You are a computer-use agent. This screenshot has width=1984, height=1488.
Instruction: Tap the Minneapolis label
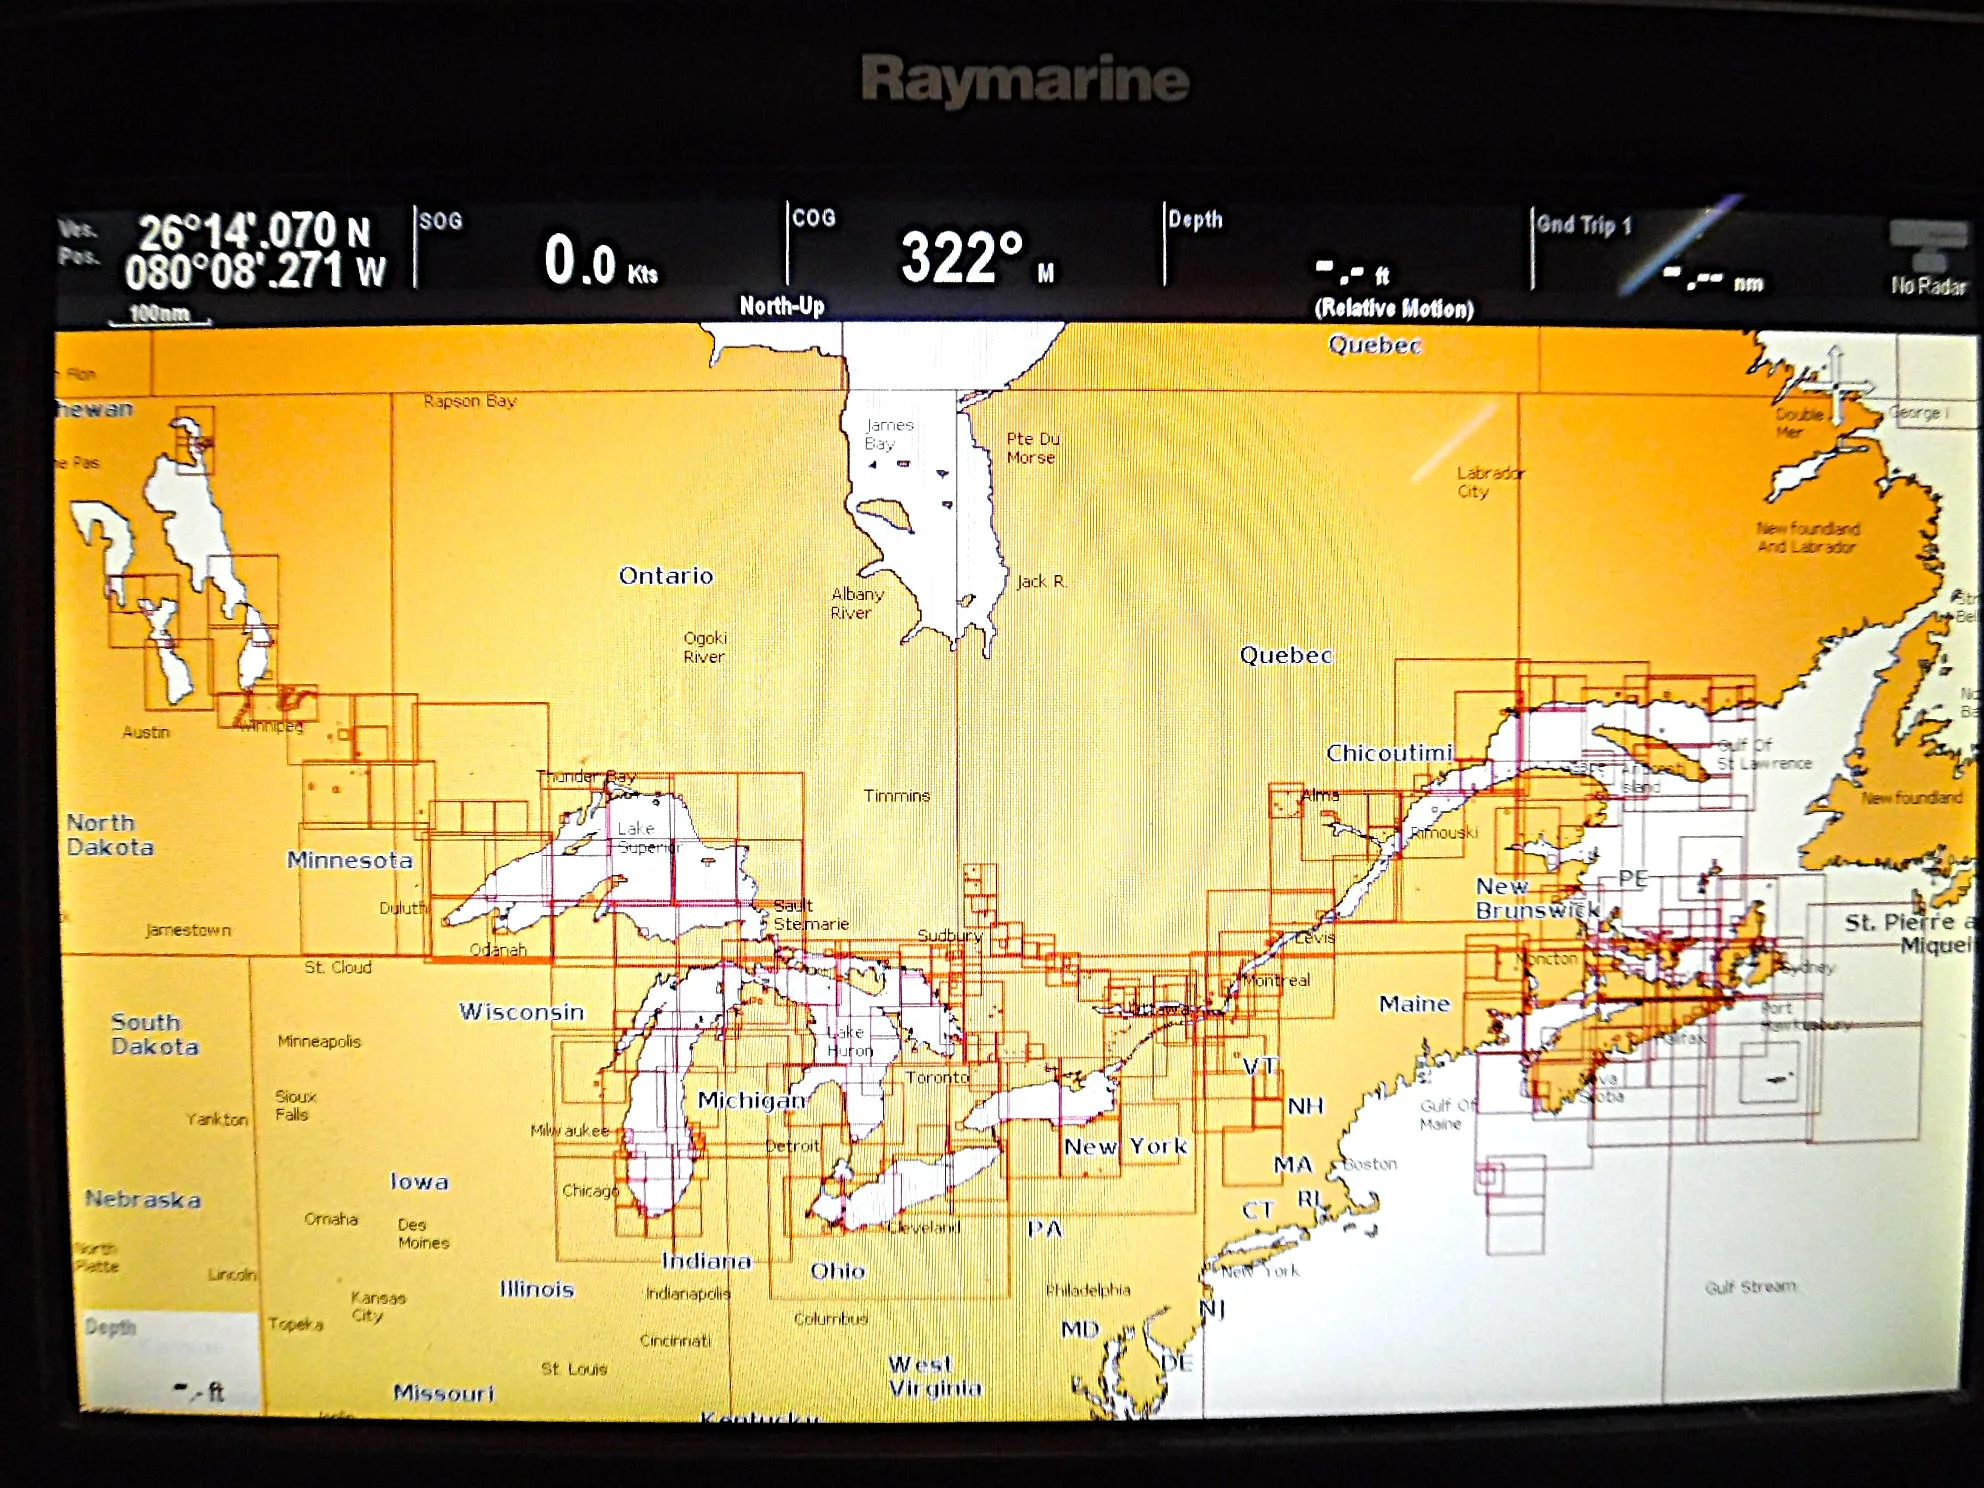point(319,1041)
